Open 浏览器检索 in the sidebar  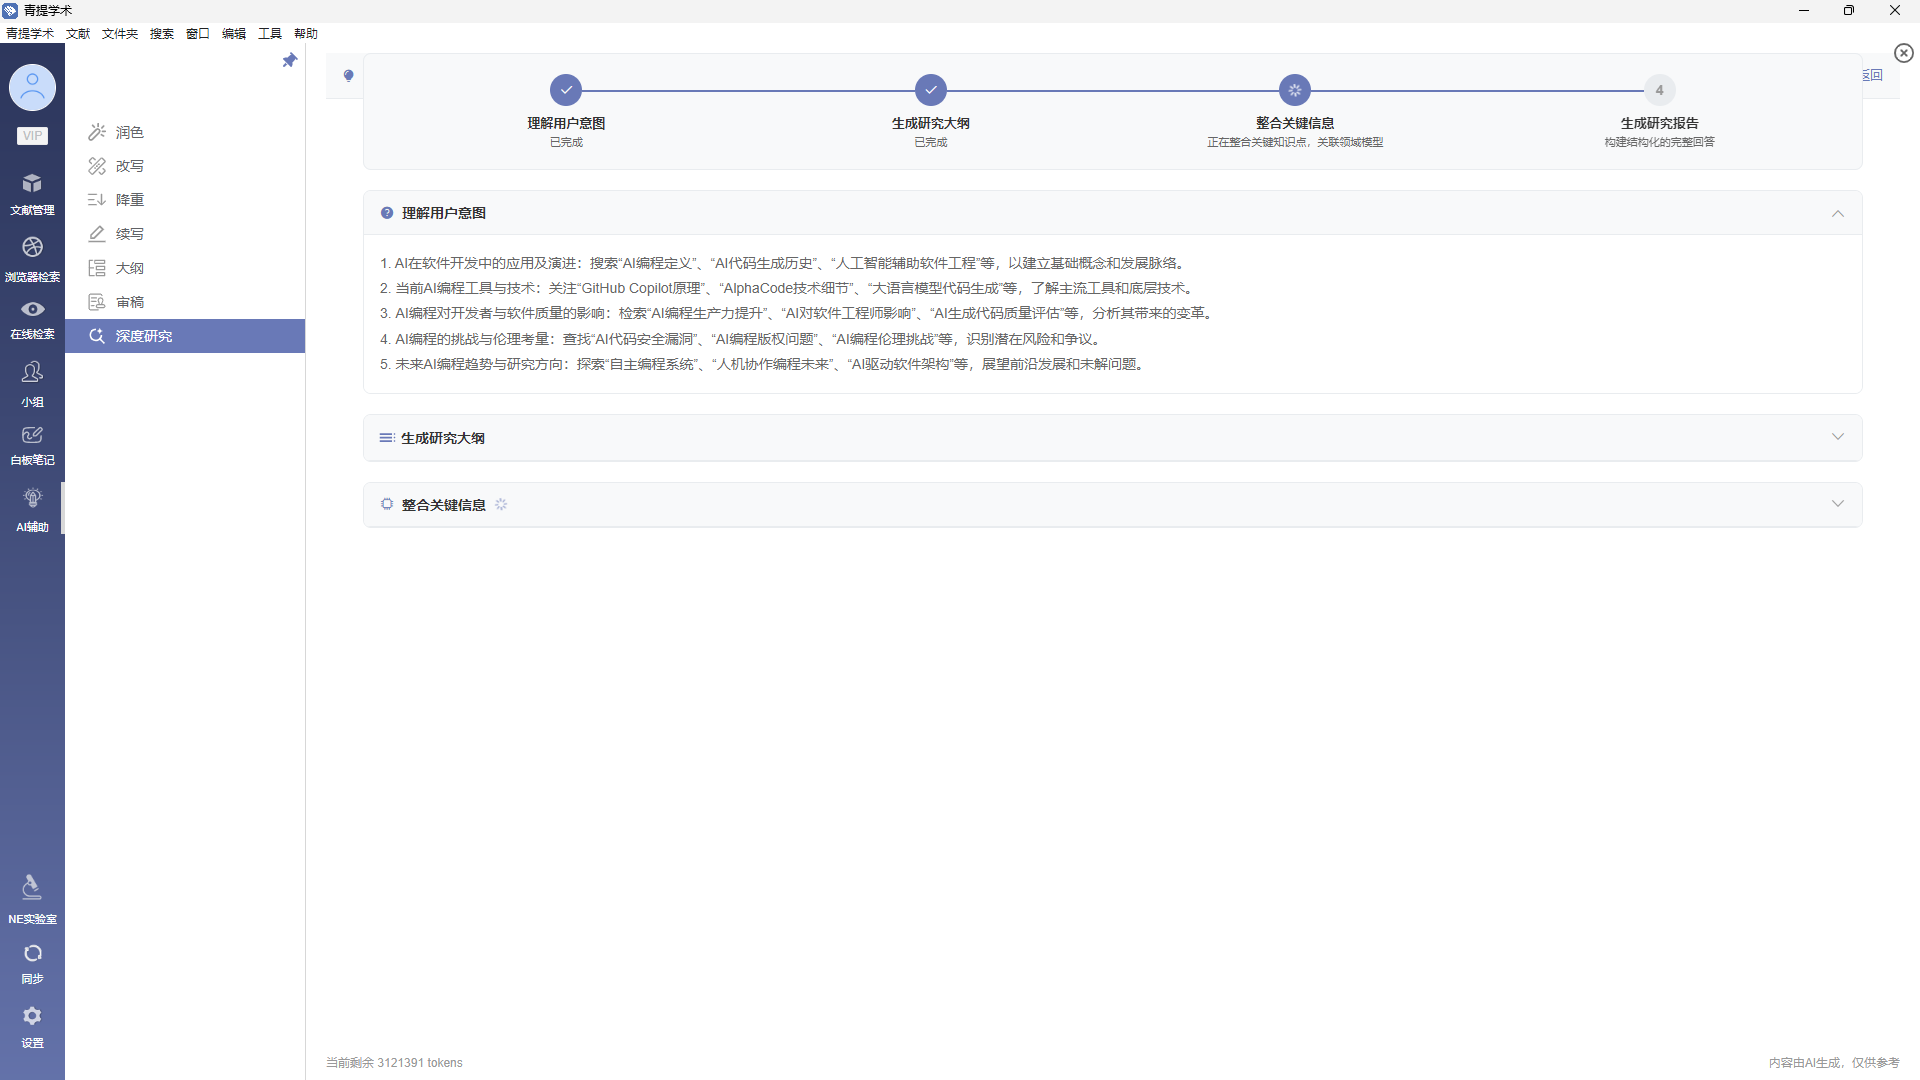coord(32,257)
